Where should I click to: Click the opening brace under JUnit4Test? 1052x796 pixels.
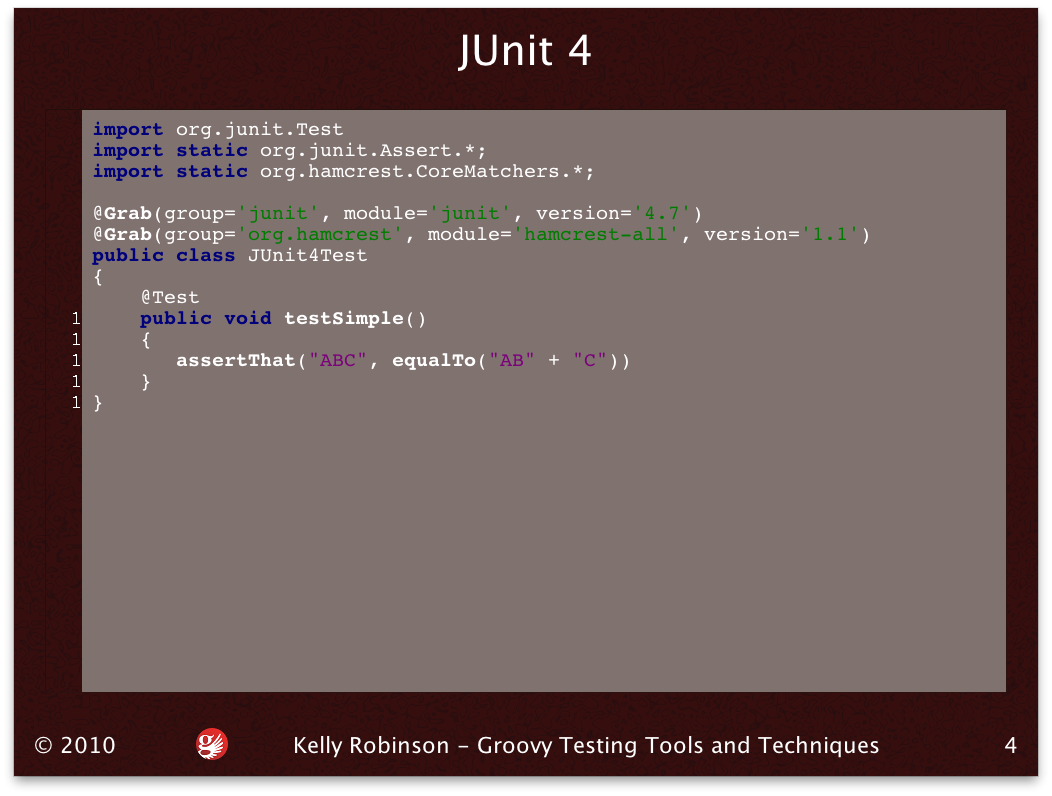pos(97,276)
